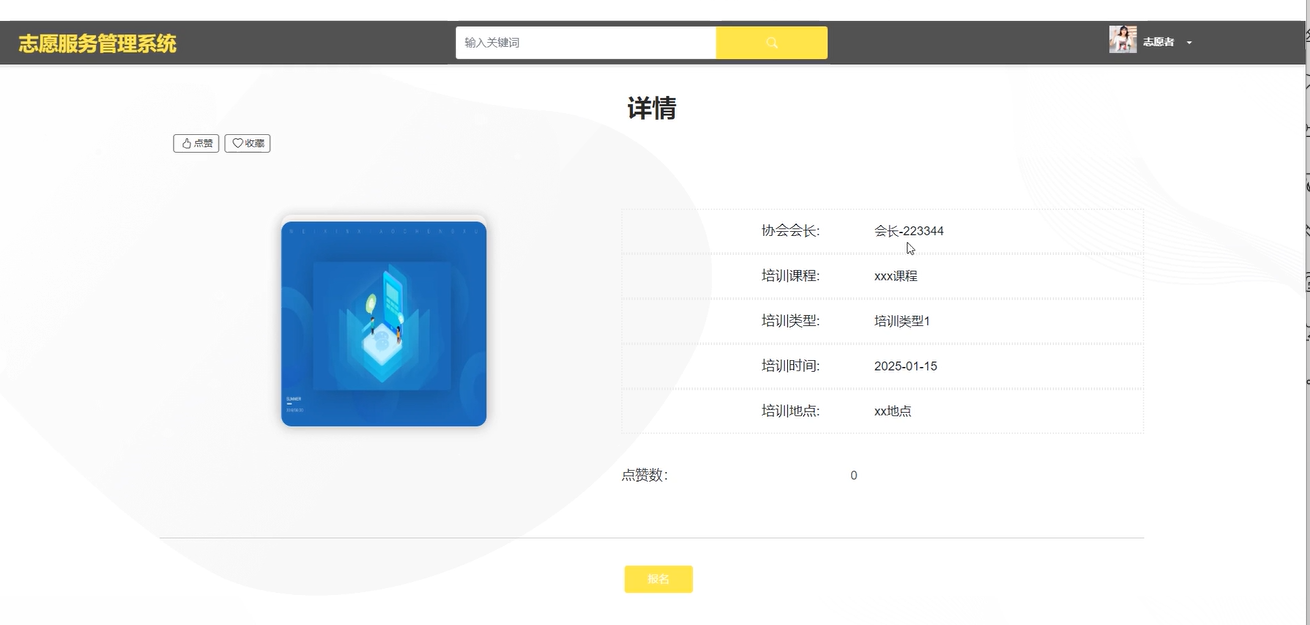Click the yellow search magnifier button

tap(771, 43)
